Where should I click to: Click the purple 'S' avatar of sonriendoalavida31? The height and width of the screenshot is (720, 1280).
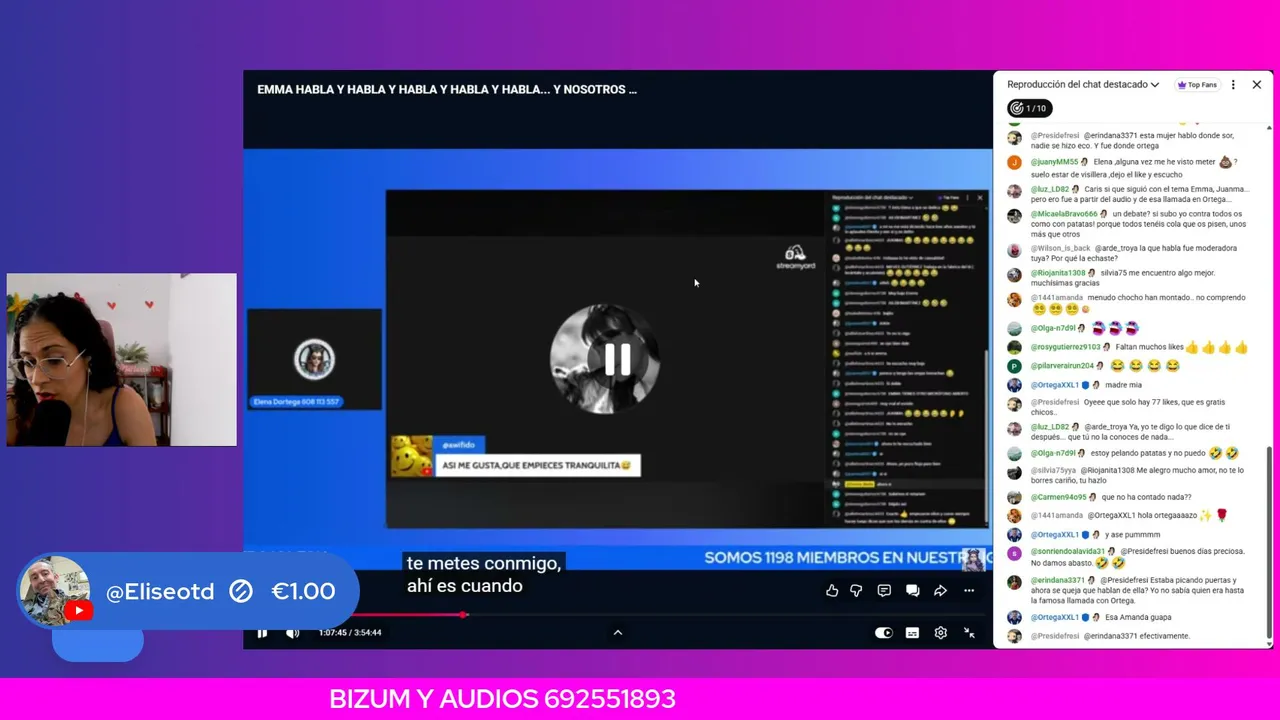(1014, 552)
